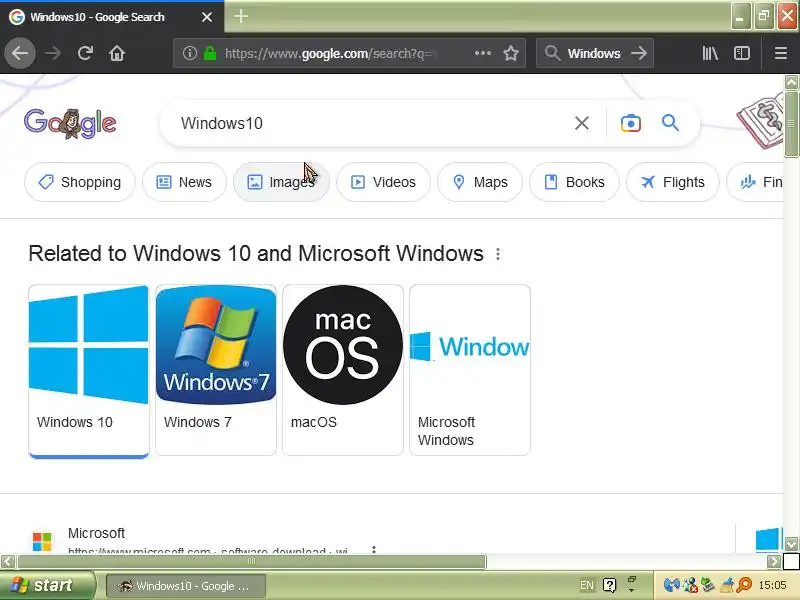Open the Microsoft search result
Image resolution: width=800 pixels, height=600 pixels.
point(96,533)
